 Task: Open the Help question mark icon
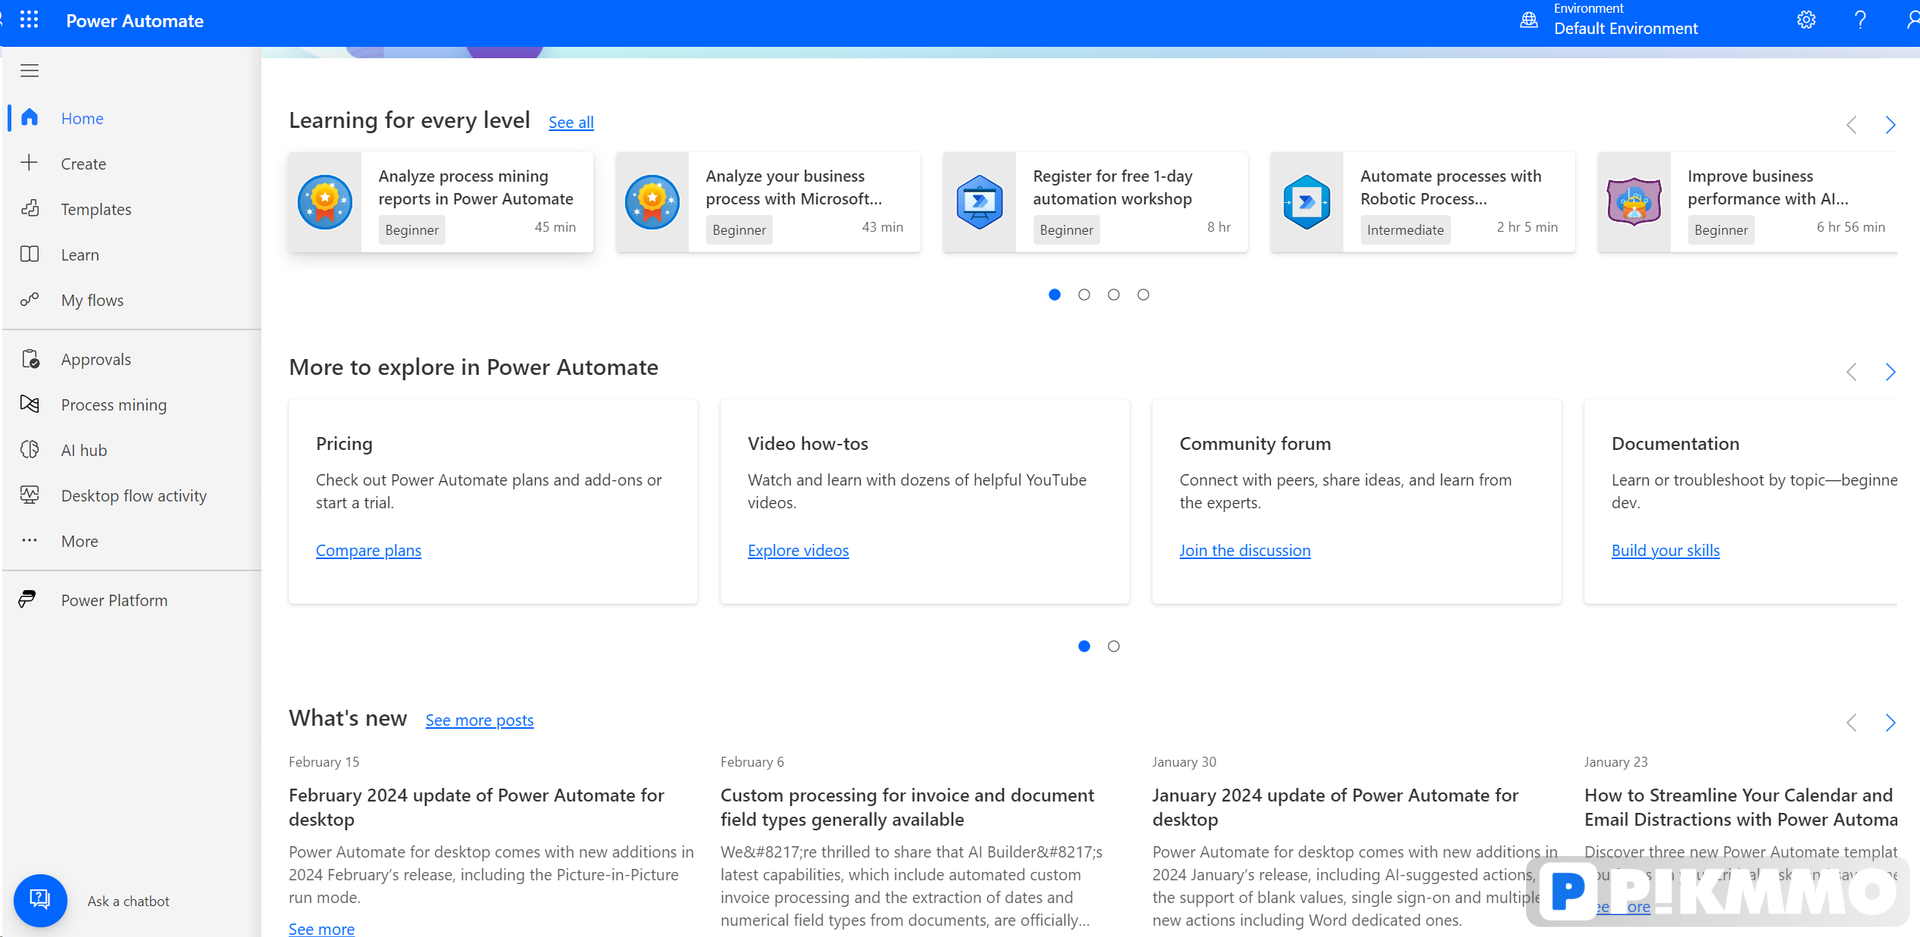[x=1860, y=20]
